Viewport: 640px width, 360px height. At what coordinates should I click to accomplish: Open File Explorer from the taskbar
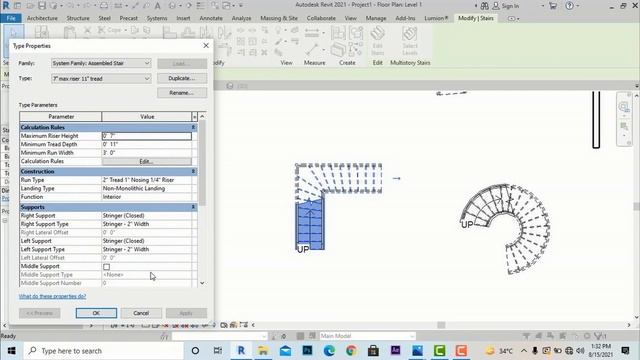coord(263,351)
